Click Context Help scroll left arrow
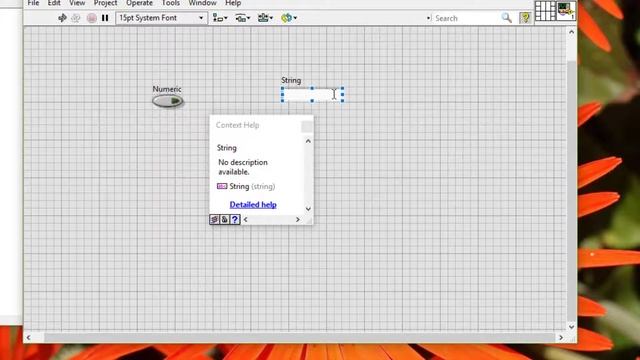Screen dimensions: 640x360 tap(245, 220)
